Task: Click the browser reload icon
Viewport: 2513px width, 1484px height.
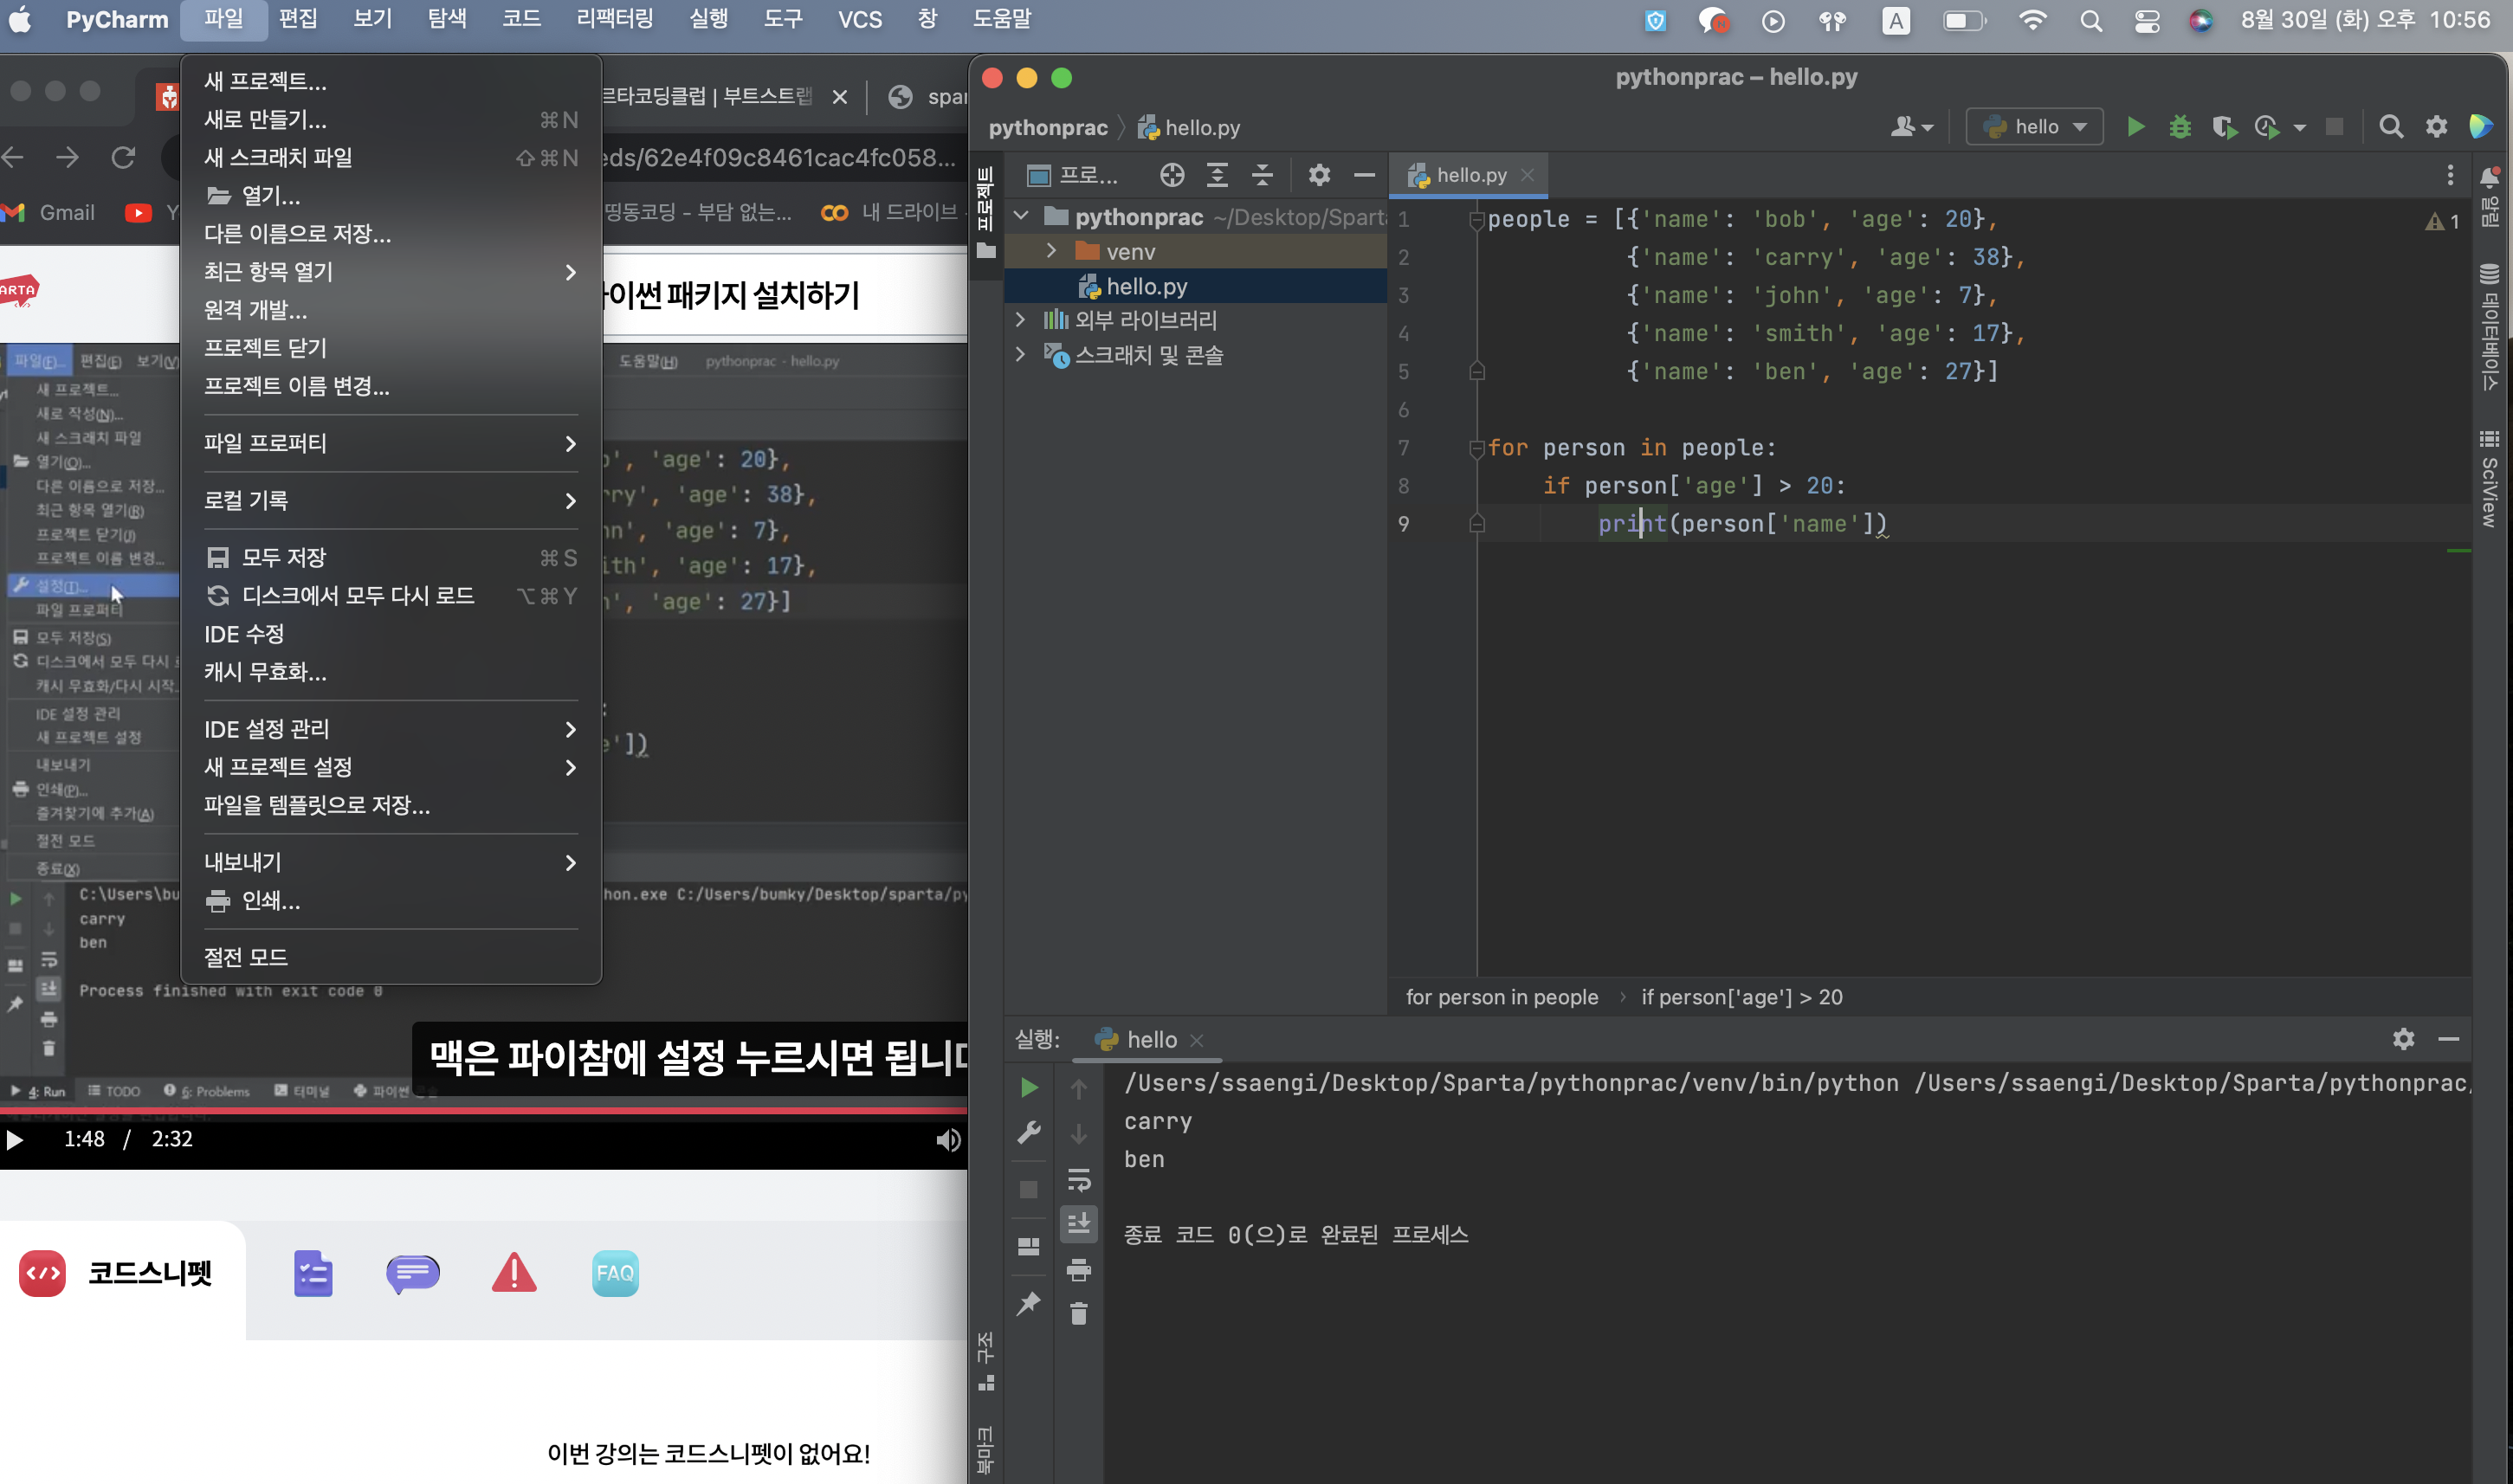Action: tap(123, 157)
